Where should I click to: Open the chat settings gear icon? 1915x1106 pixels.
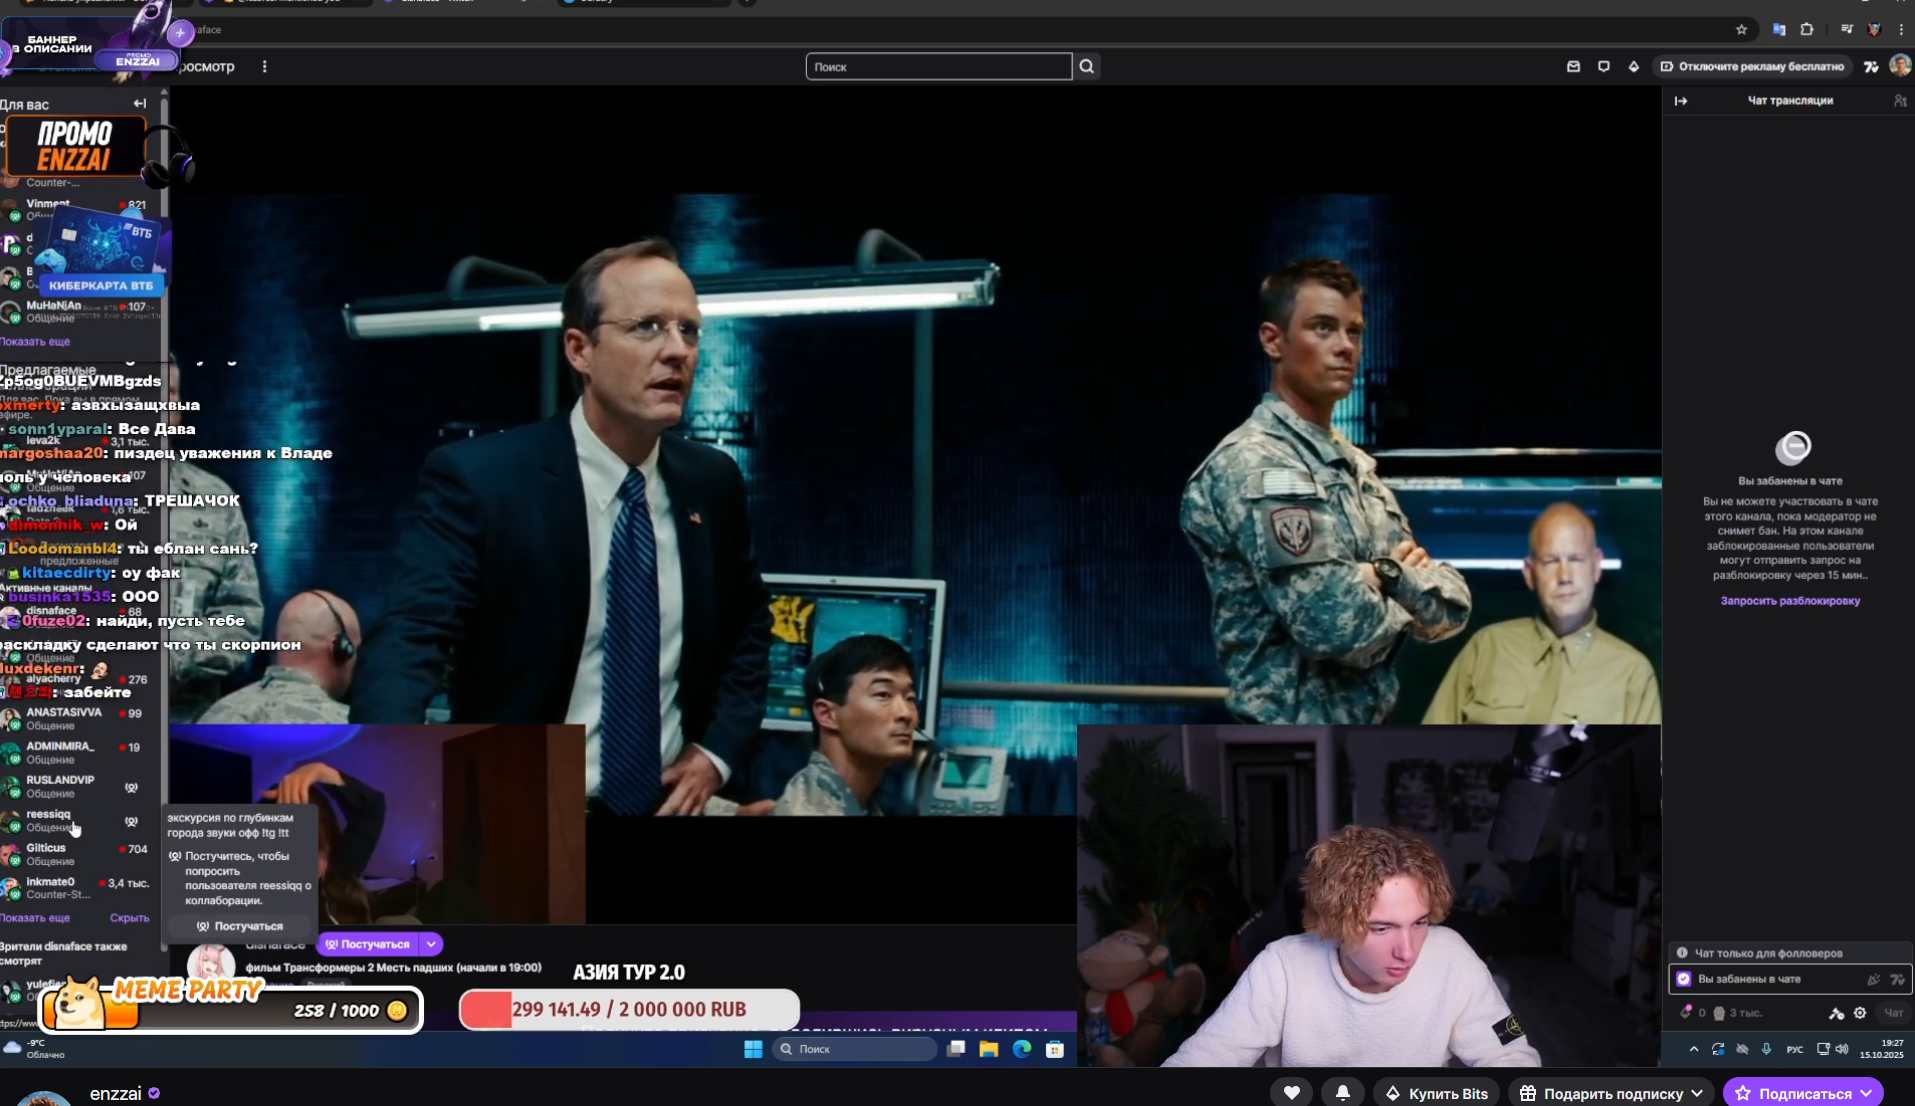tap(1860, 1013)
